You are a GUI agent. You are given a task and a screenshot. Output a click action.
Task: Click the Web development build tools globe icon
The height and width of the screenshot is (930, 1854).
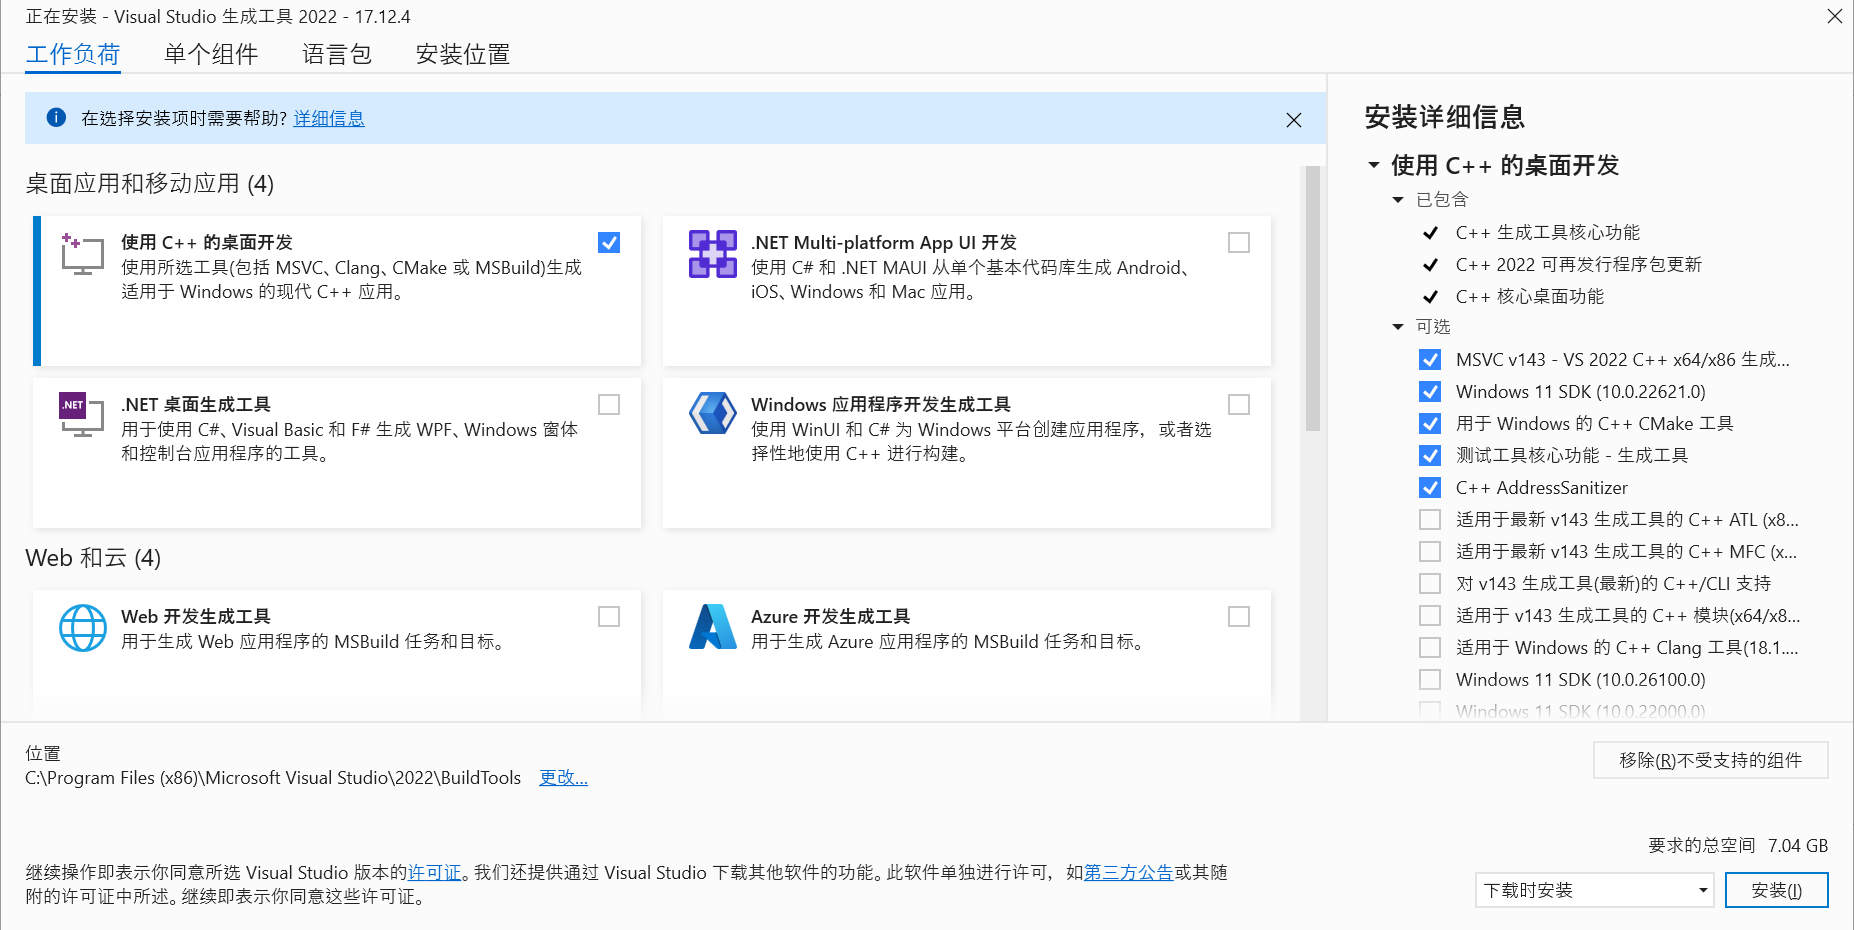[83, 628]
